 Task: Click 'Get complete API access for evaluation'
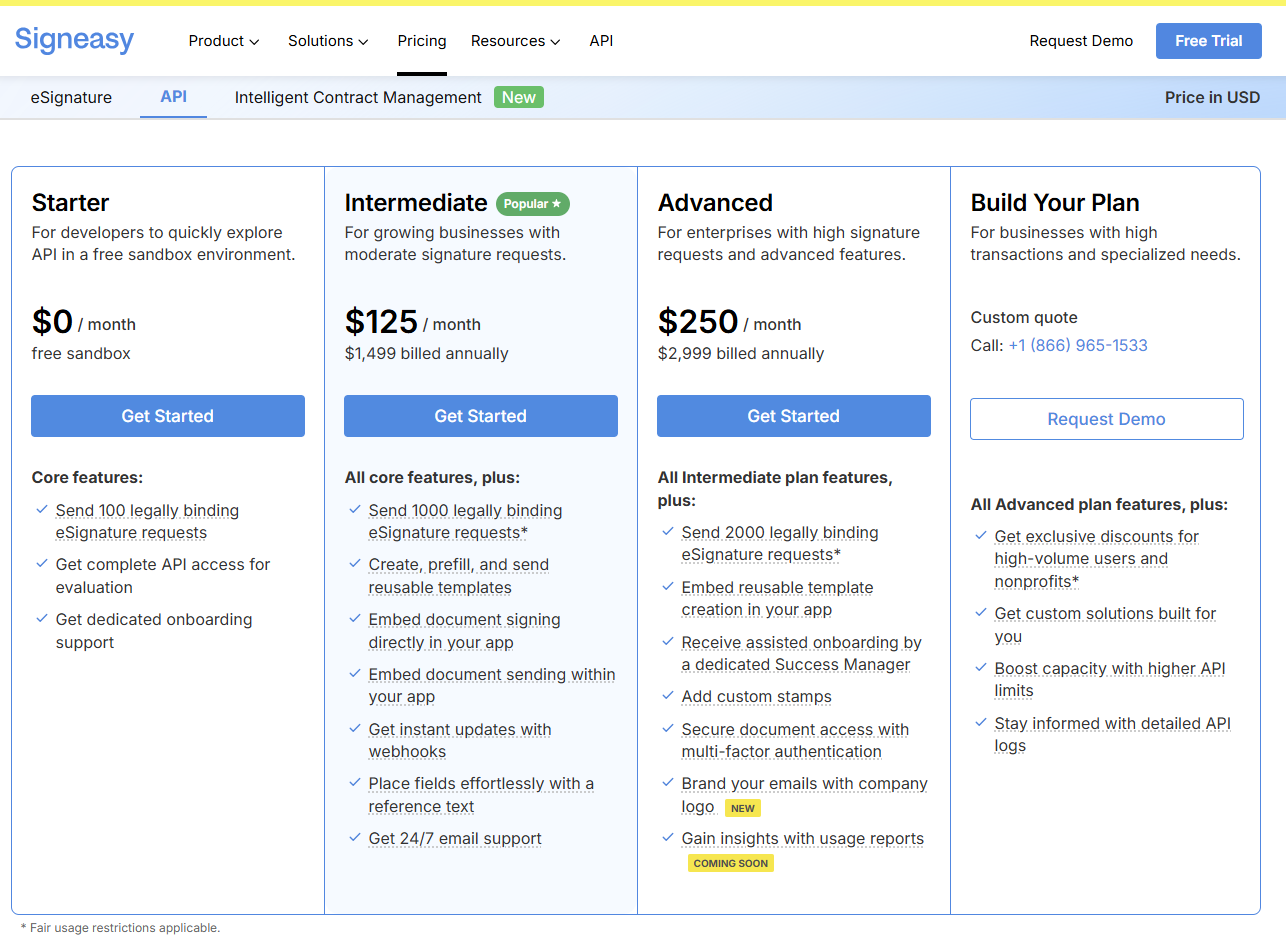(163, 576)
